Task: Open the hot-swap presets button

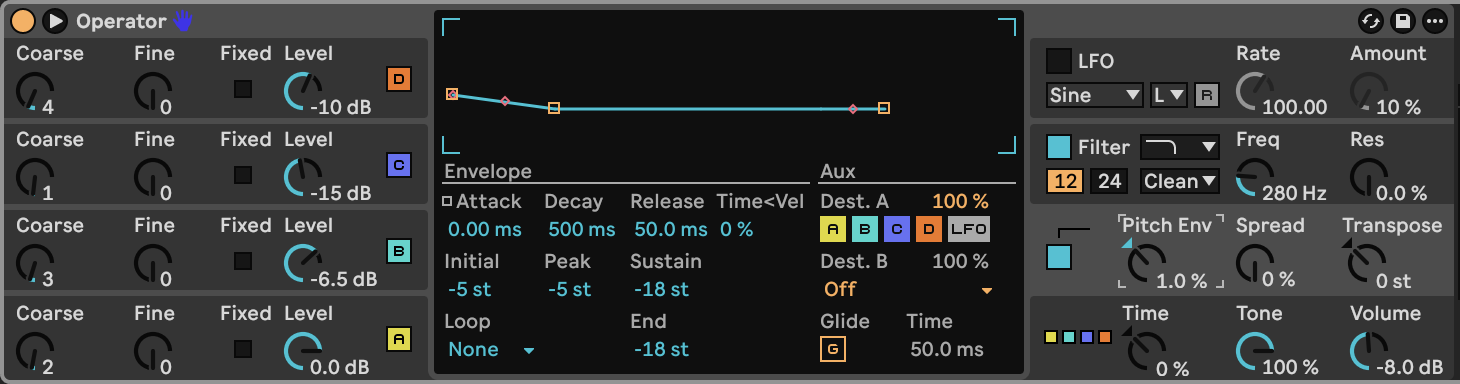Action: pyautogui.click(x=1370, y=20)
